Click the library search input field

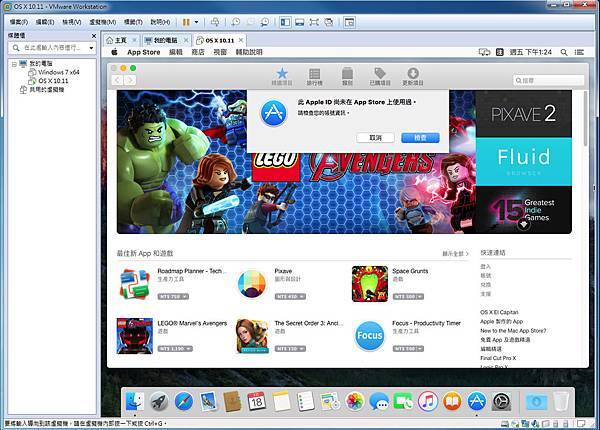pos(52,48)
